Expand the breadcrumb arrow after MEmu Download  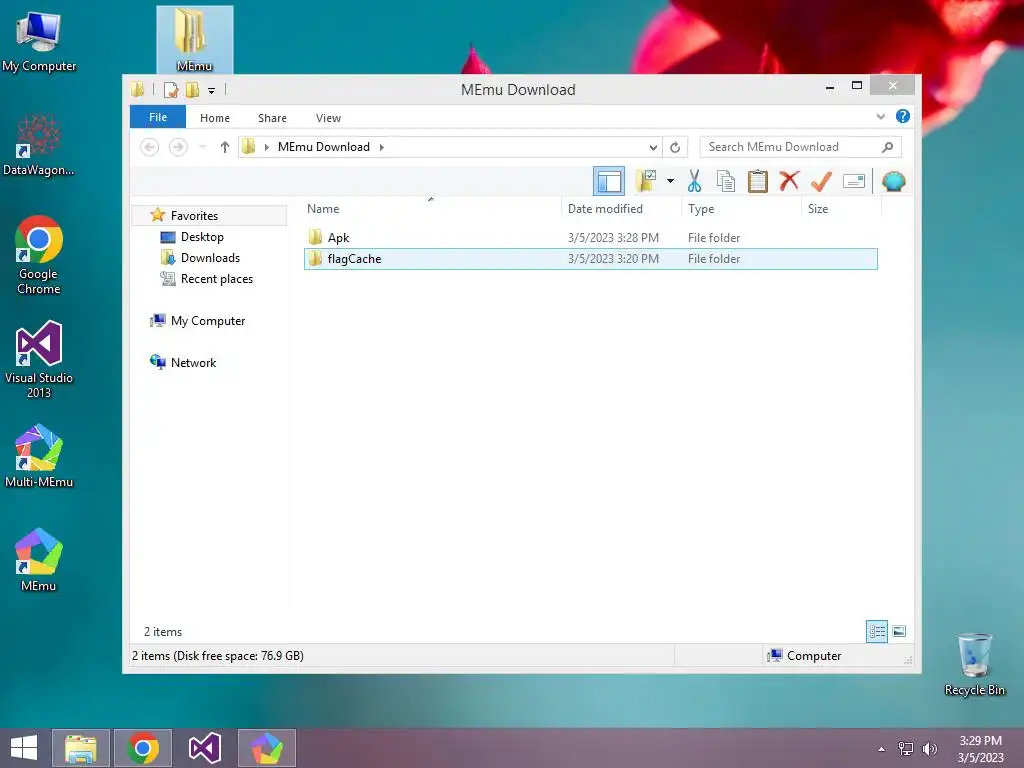click(381, 147)
